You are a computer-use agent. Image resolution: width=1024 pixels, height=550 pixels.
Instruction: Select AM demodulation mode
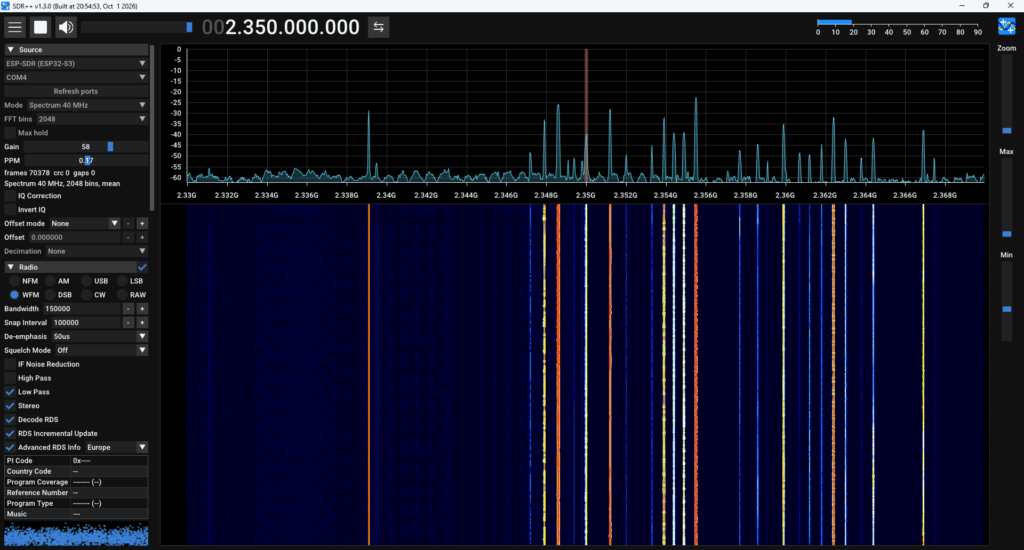(x=50, y=281)
